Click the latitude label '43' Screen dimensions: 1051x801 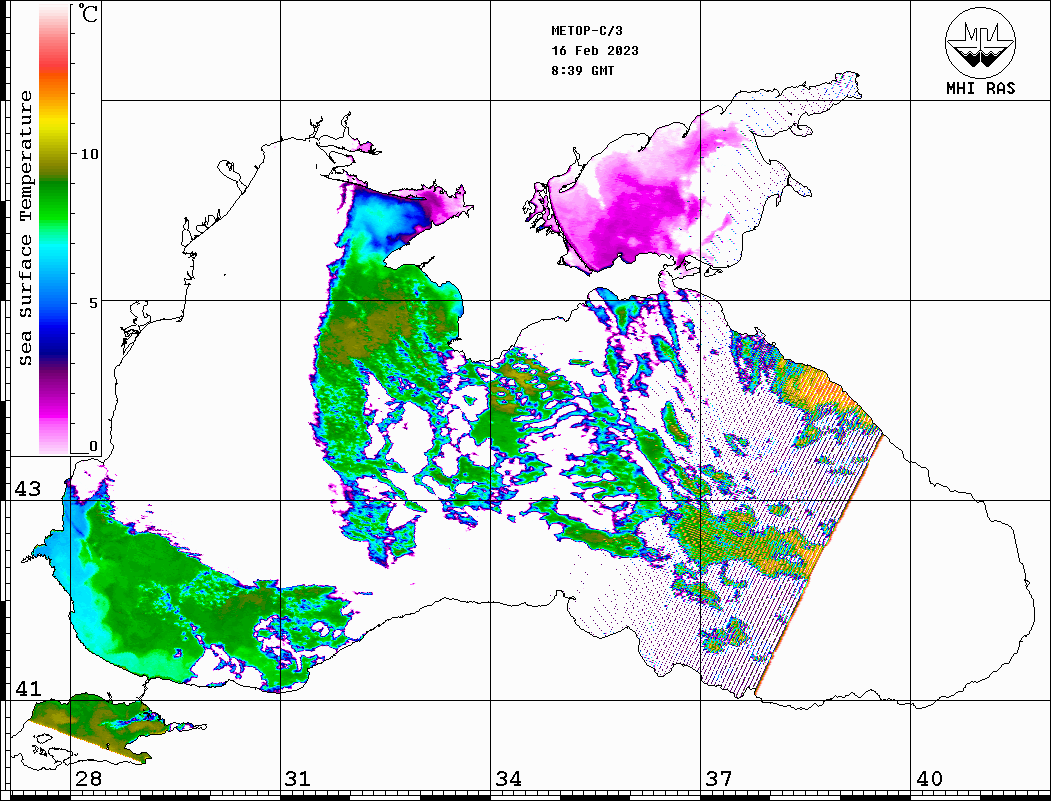(27, 489)
